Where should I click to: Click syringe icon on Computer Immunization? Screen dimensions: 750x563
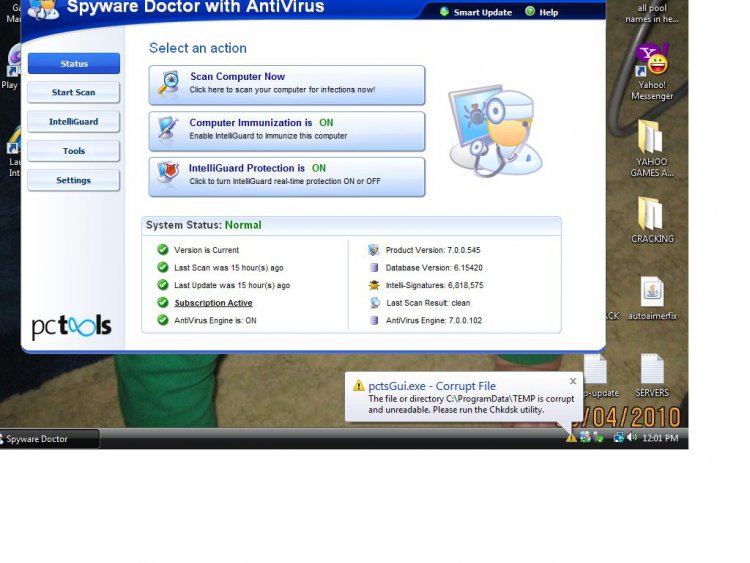[168, 129]
